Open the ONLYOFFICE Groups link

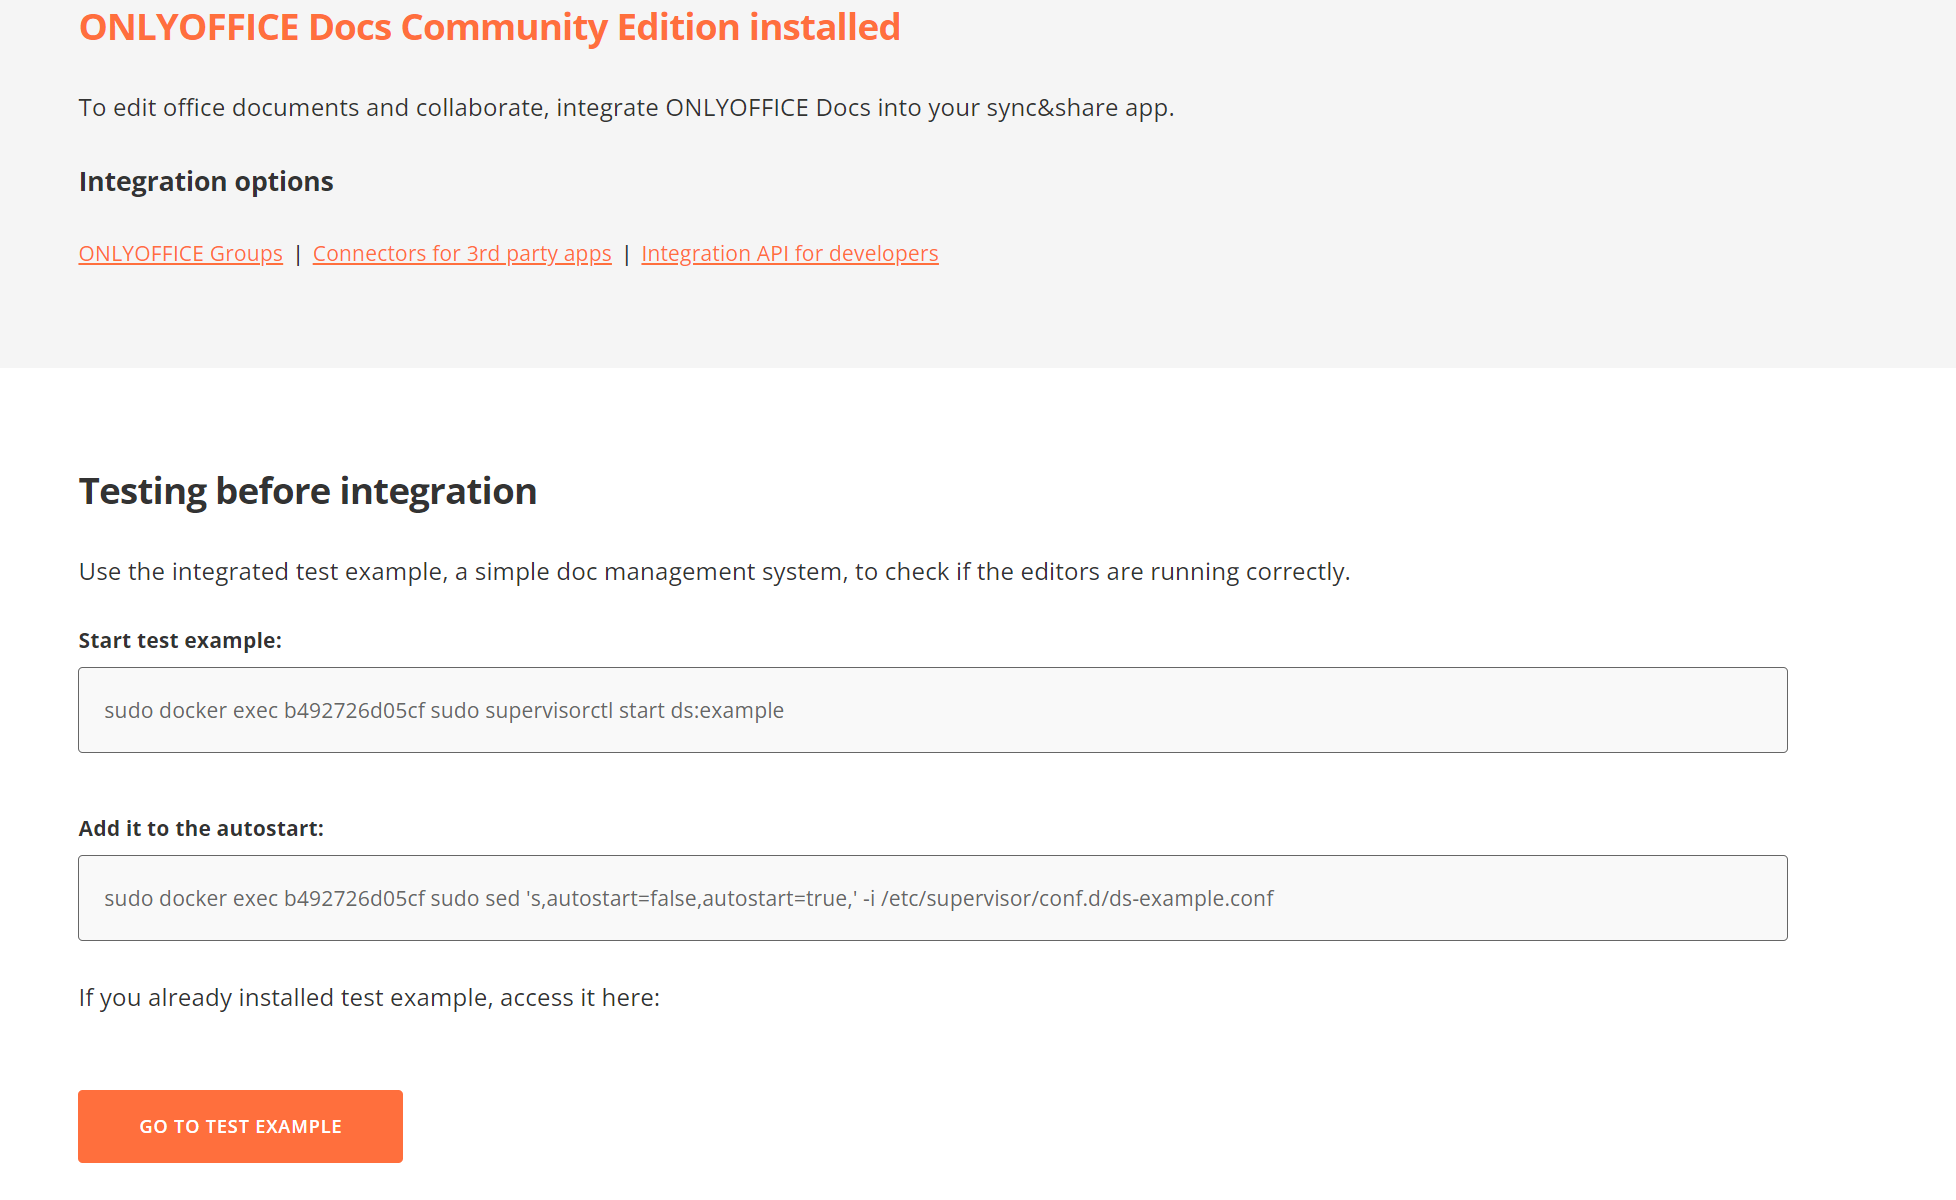180,254
